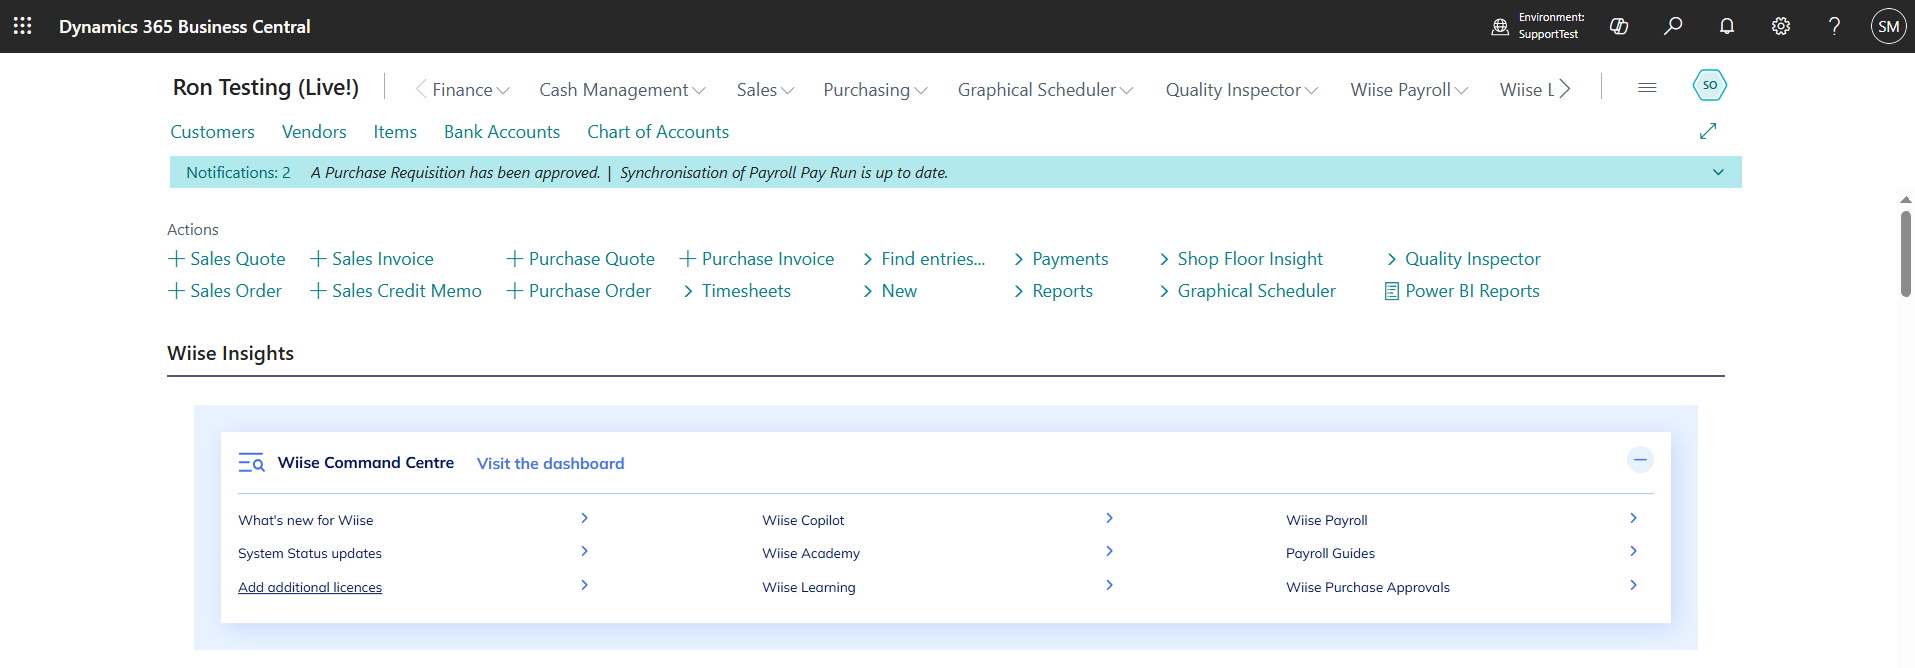
Task: Click arrow next to Wiise Learning
Action: [x=1109, y=585]
